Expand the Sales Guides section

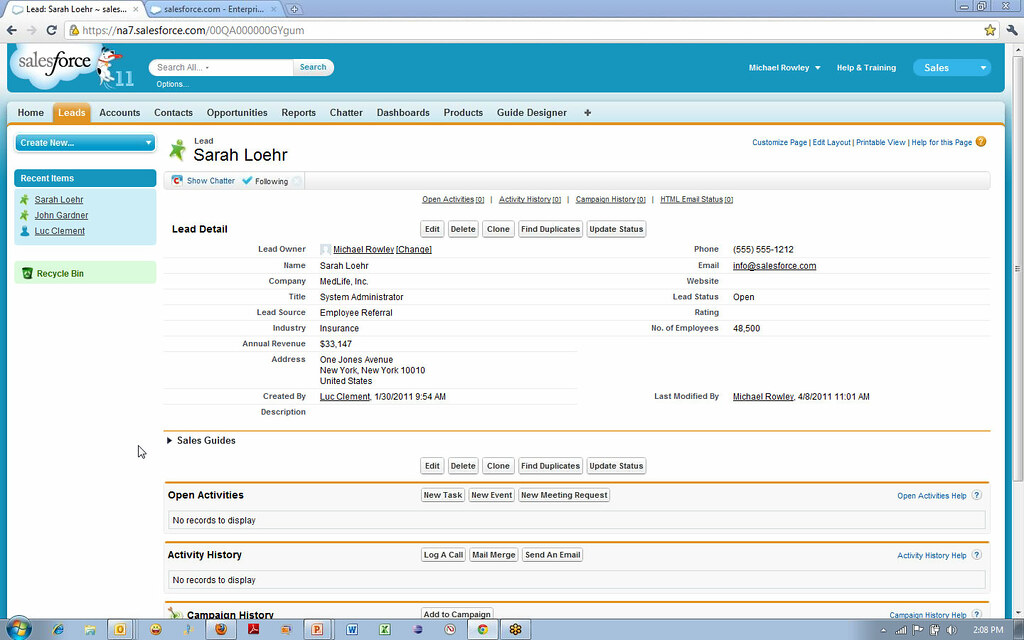click(x=169, y=441)
